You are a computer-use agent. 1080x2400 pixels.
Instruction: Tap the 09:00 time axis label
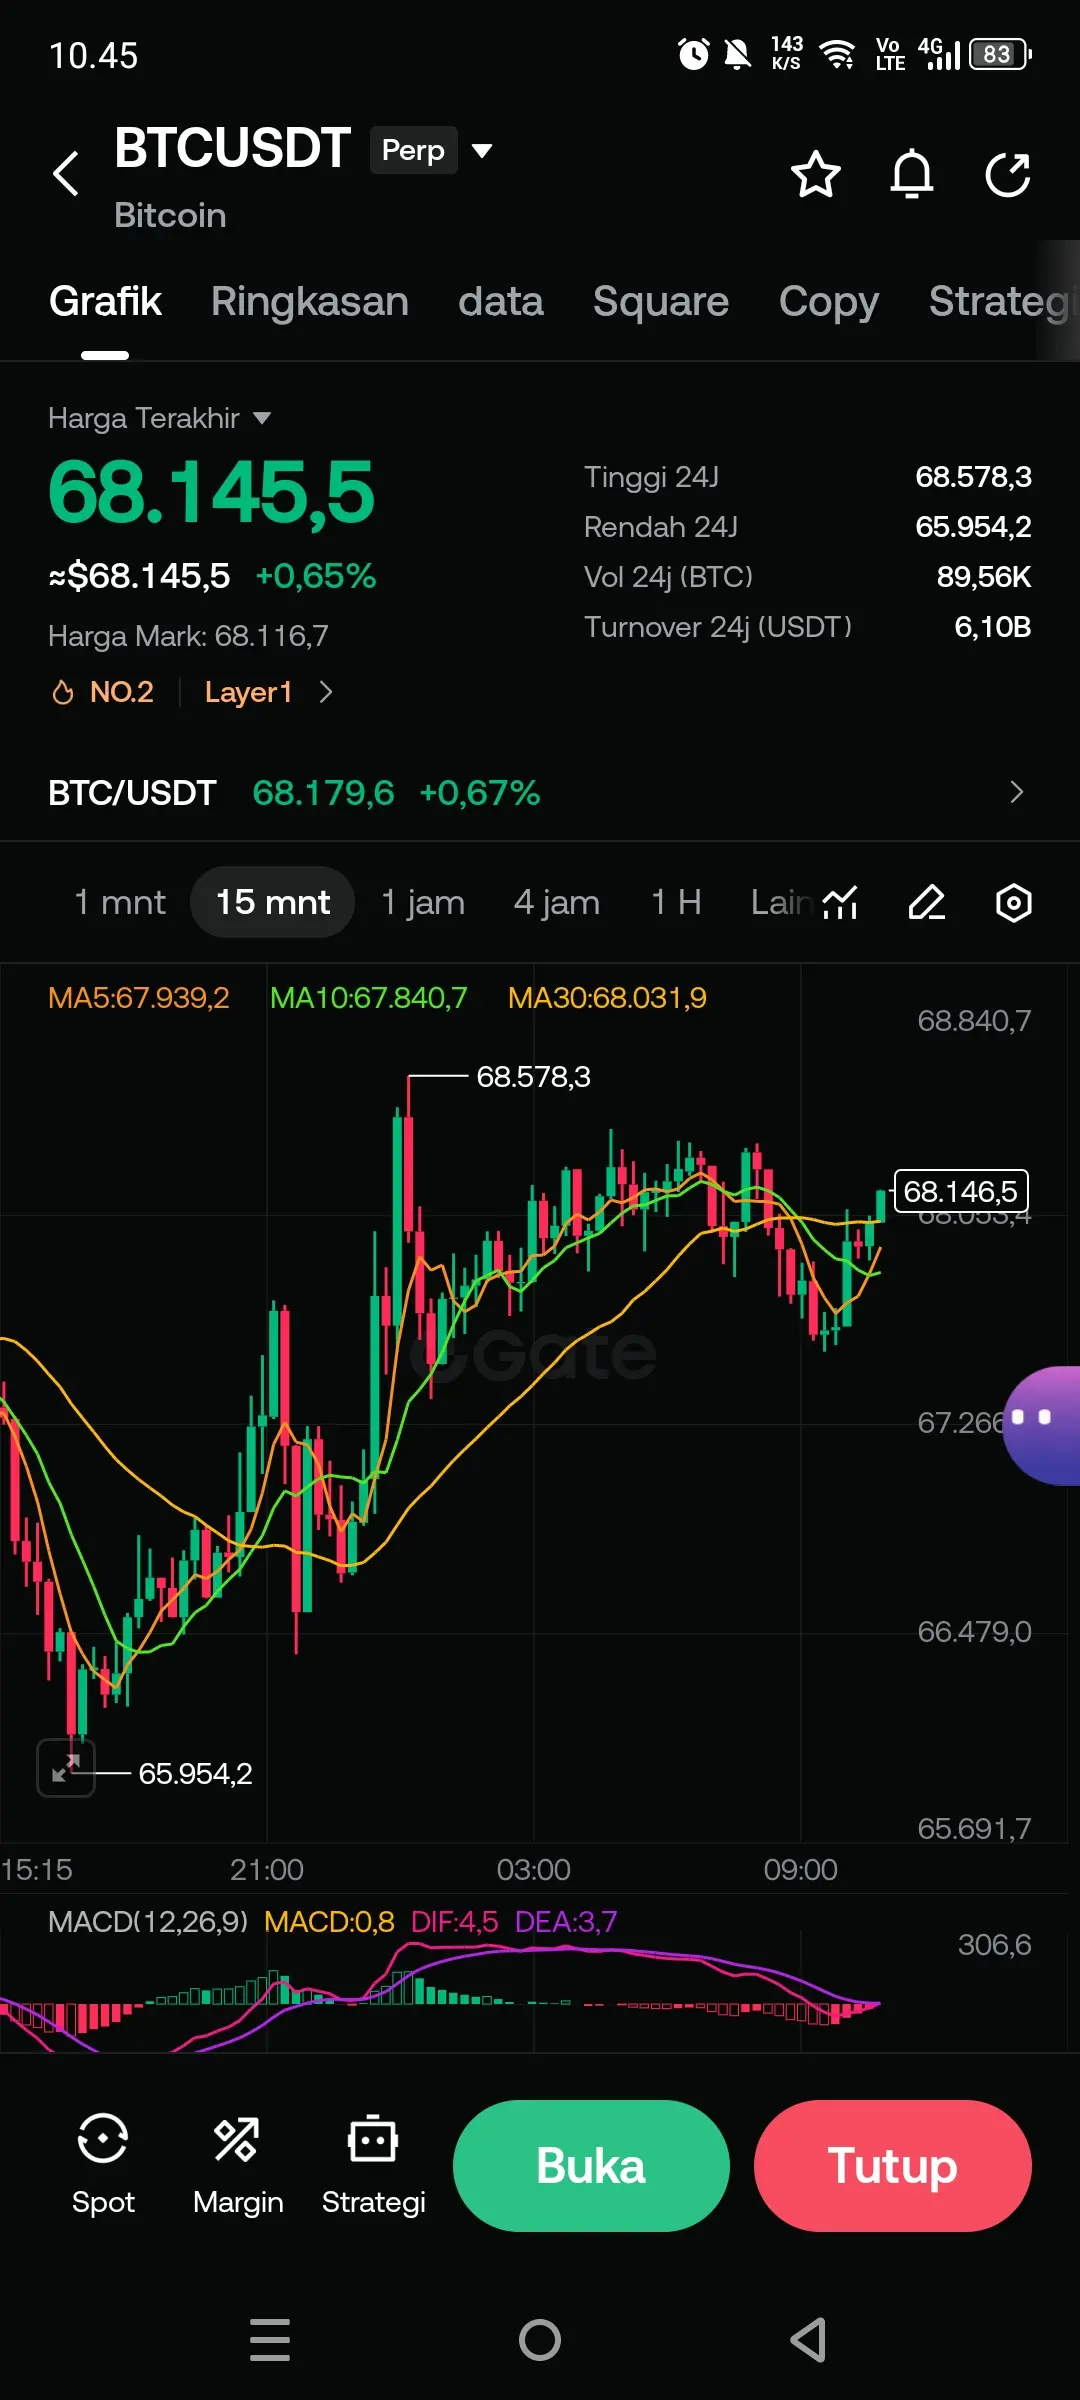click(800, 1870)
